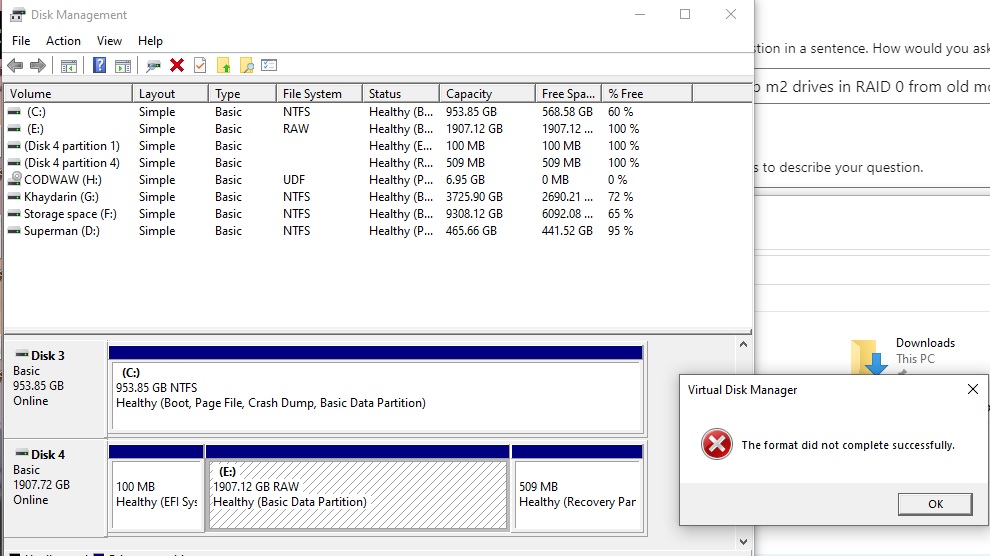Screen dimensions: 990x556
Task: Open the Action menu
Action: (63, 40)
